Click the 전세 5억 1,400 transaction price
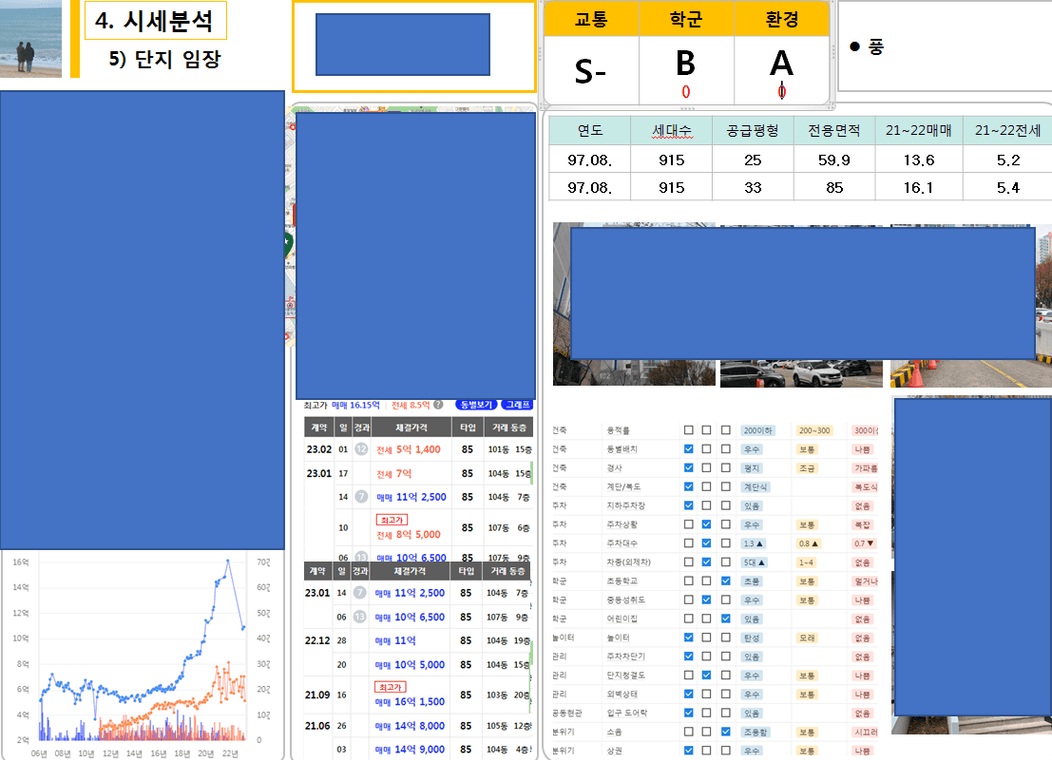1052x760 pixels. tap(409, 449)
